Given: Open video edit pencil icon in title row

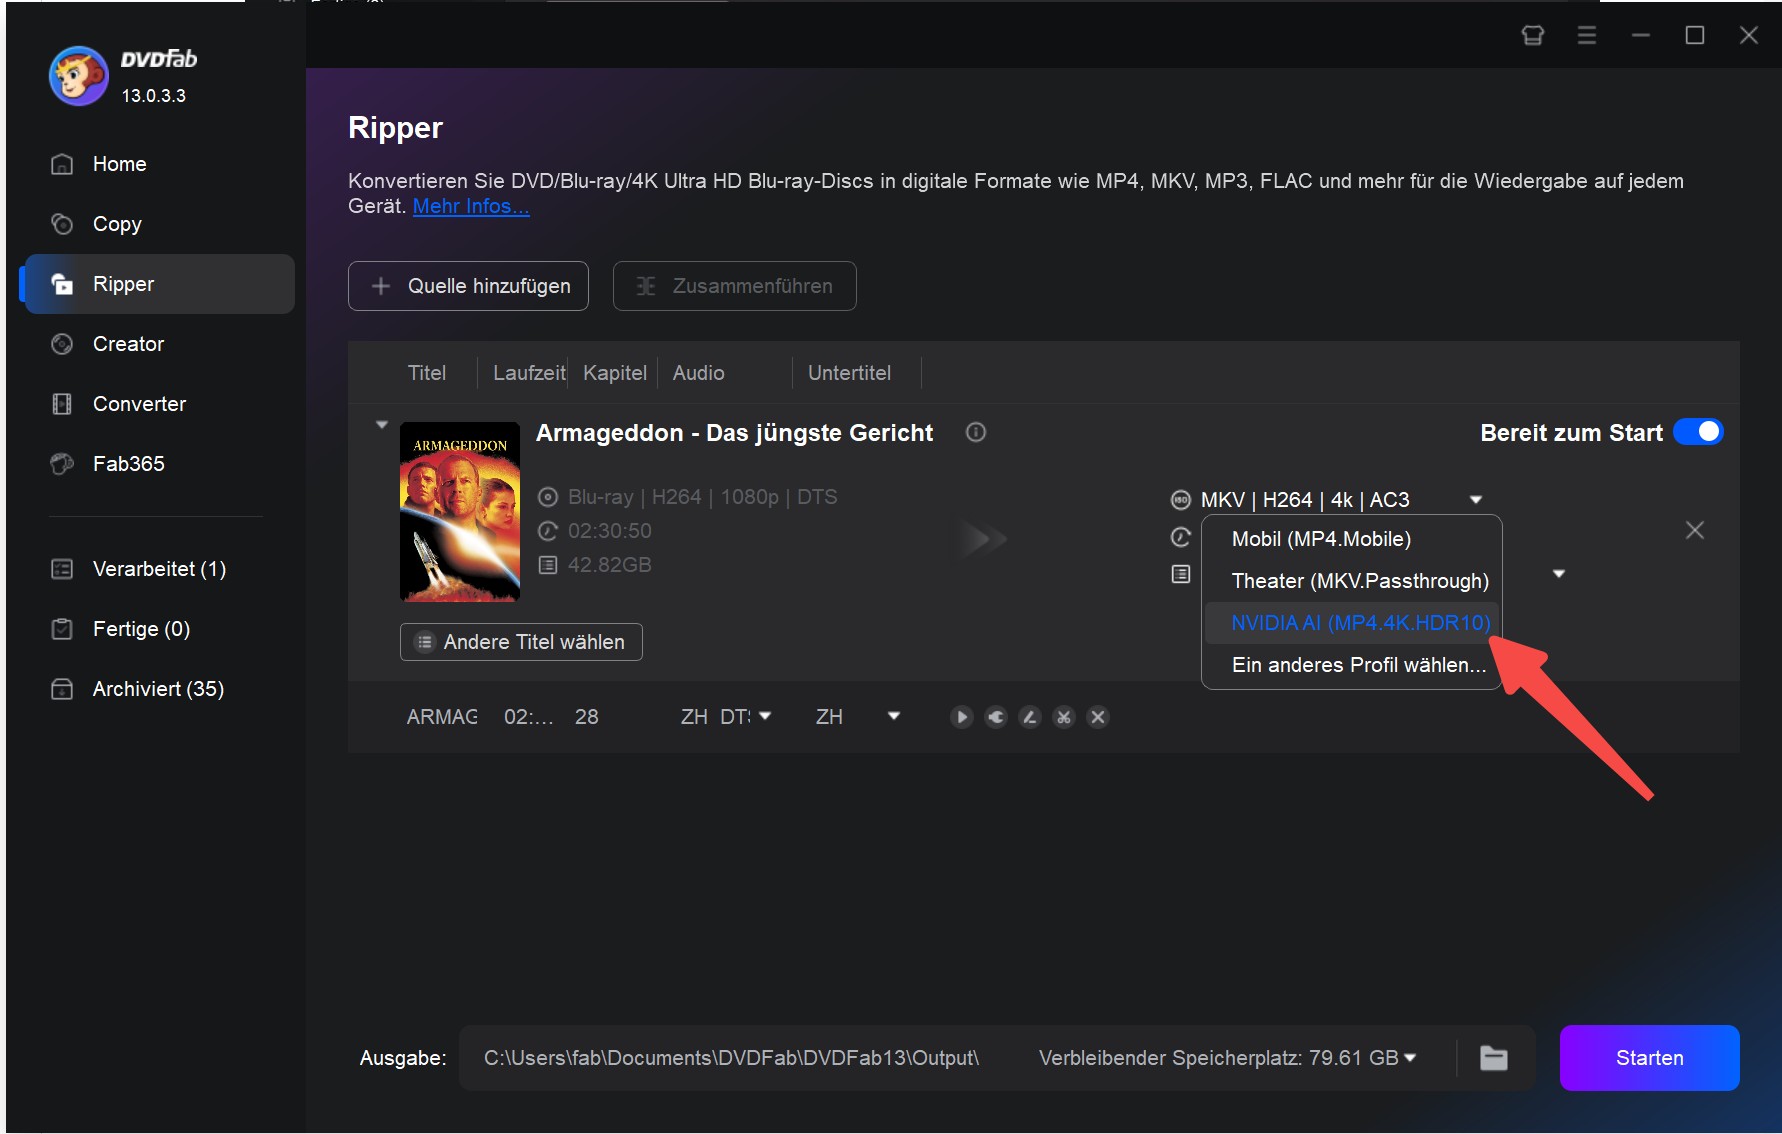Looking at the screenshot, I should click(x=1030, y=717).
